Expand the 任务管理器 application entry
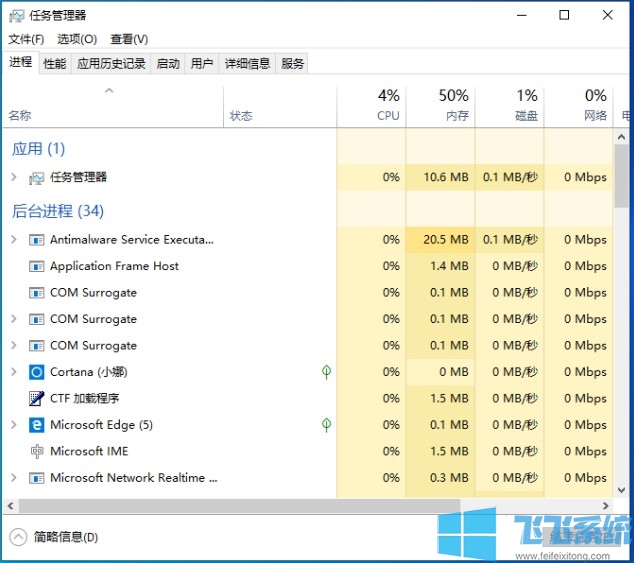Image resolution: width=634 pixels, height=563 pixels. (14, 177)
